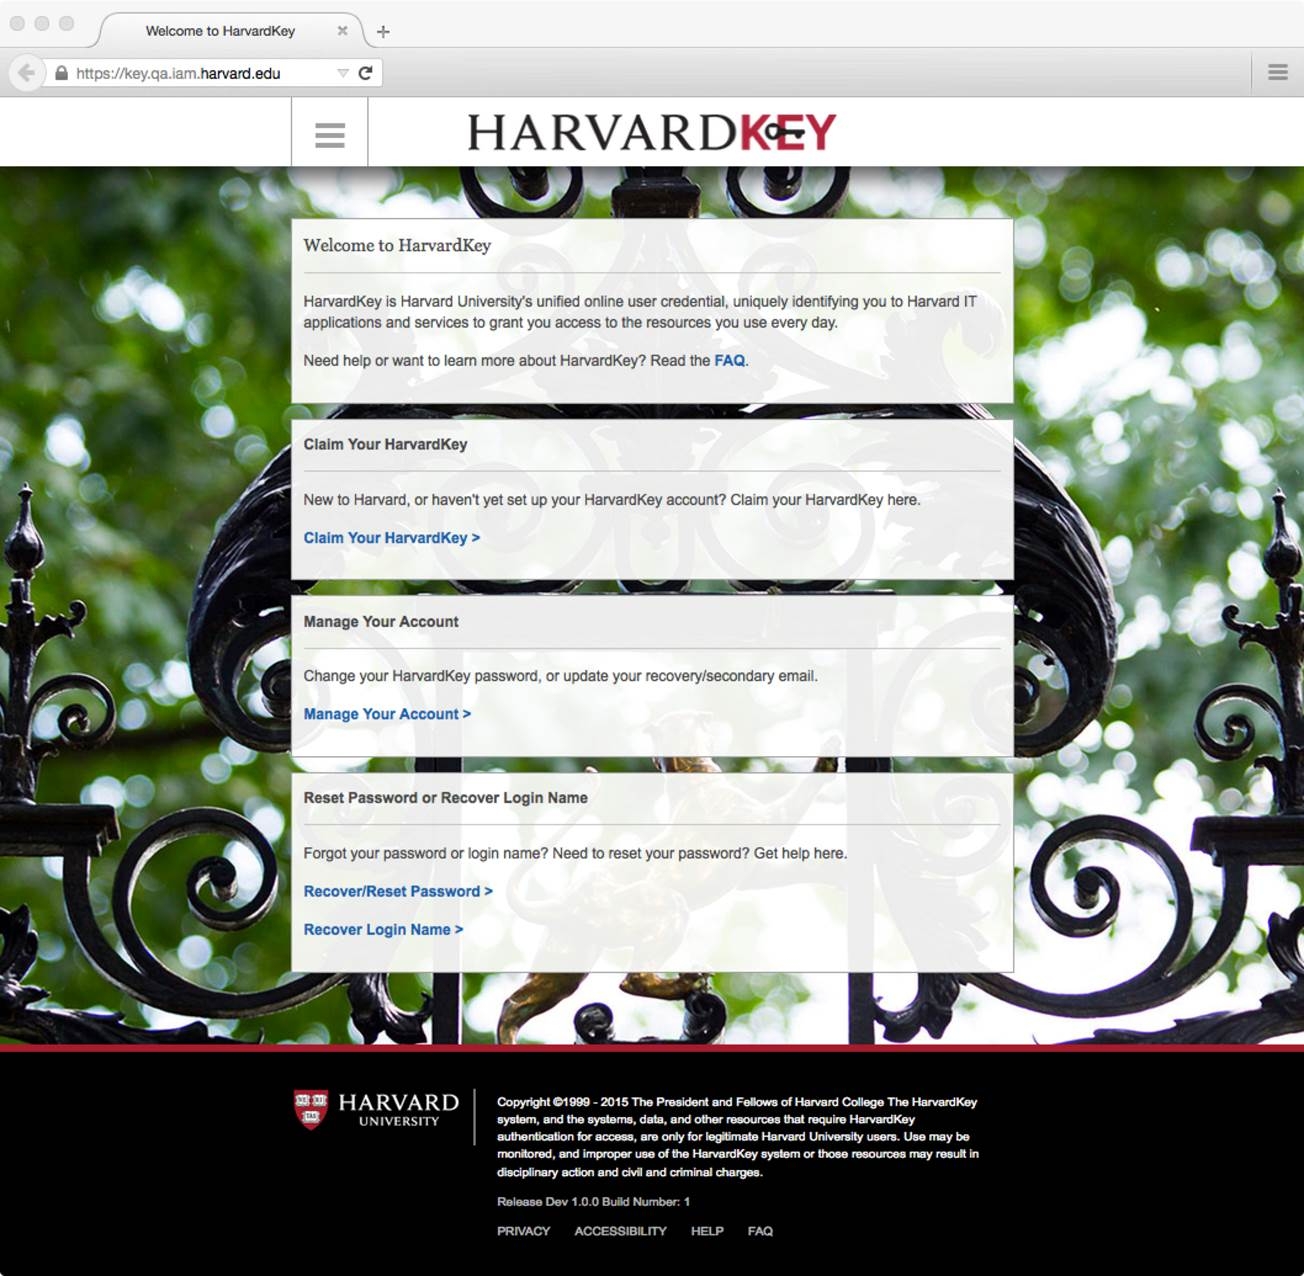1304x1276 pixels.
Task: Click Recover/Reset Password link
Action: tap(398, 891)
